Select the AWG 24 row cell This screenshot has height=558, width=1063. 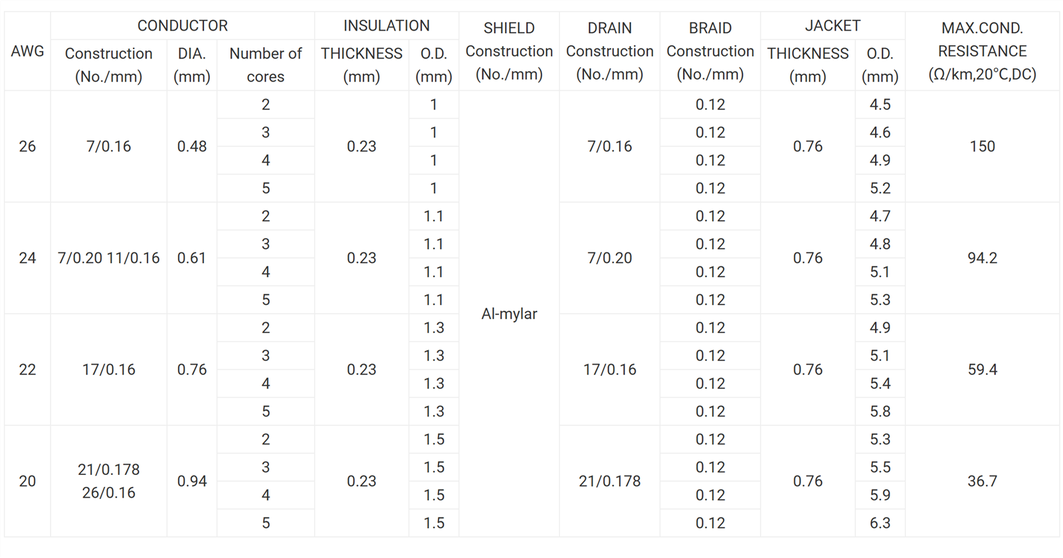[x=27, y=258]
